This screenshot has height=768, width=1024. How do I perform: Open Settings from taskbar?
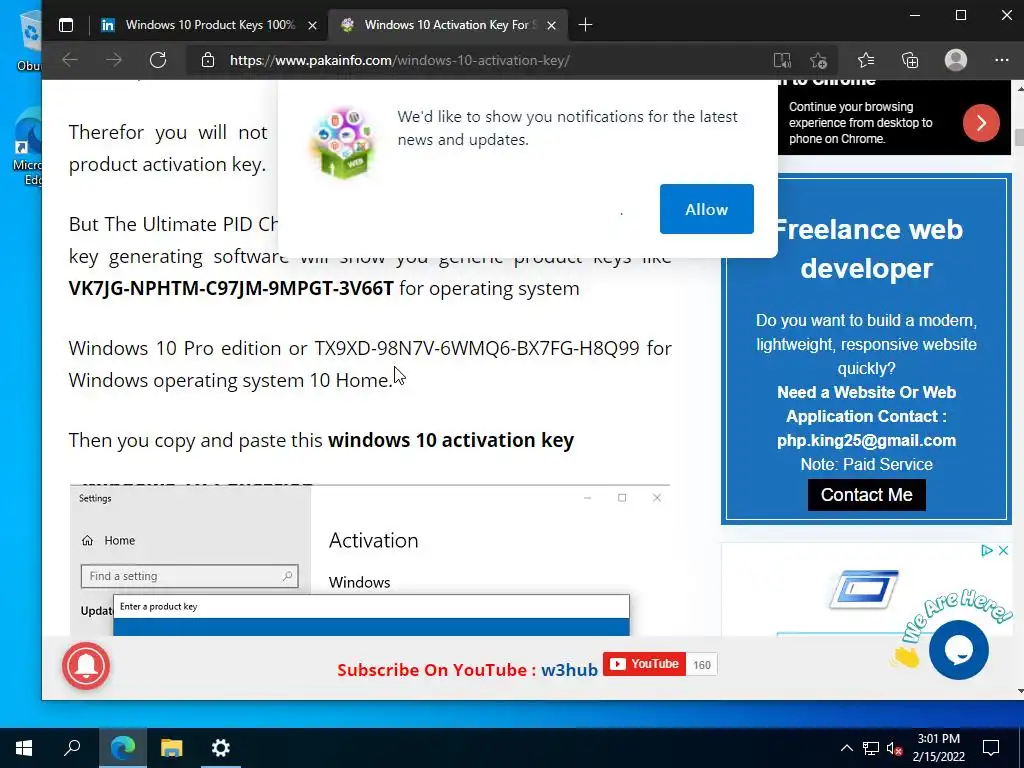pyautogui.click(x=221, y=748)
